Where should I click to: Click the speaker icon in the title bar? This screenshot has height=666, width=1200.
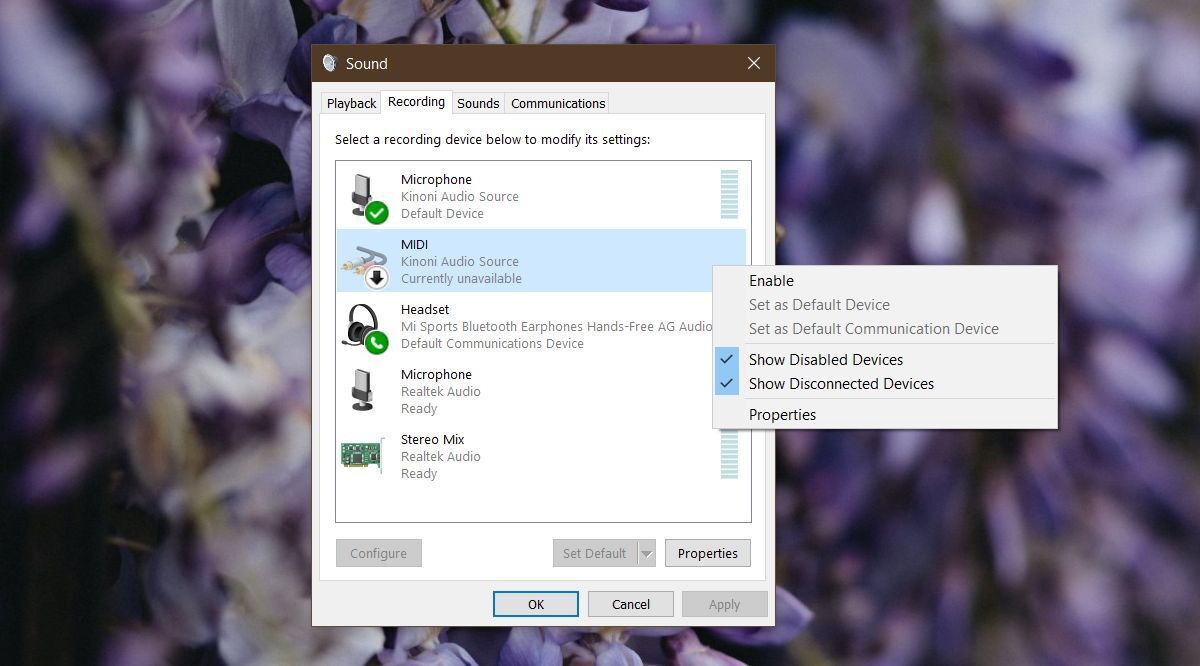point(331,62)
